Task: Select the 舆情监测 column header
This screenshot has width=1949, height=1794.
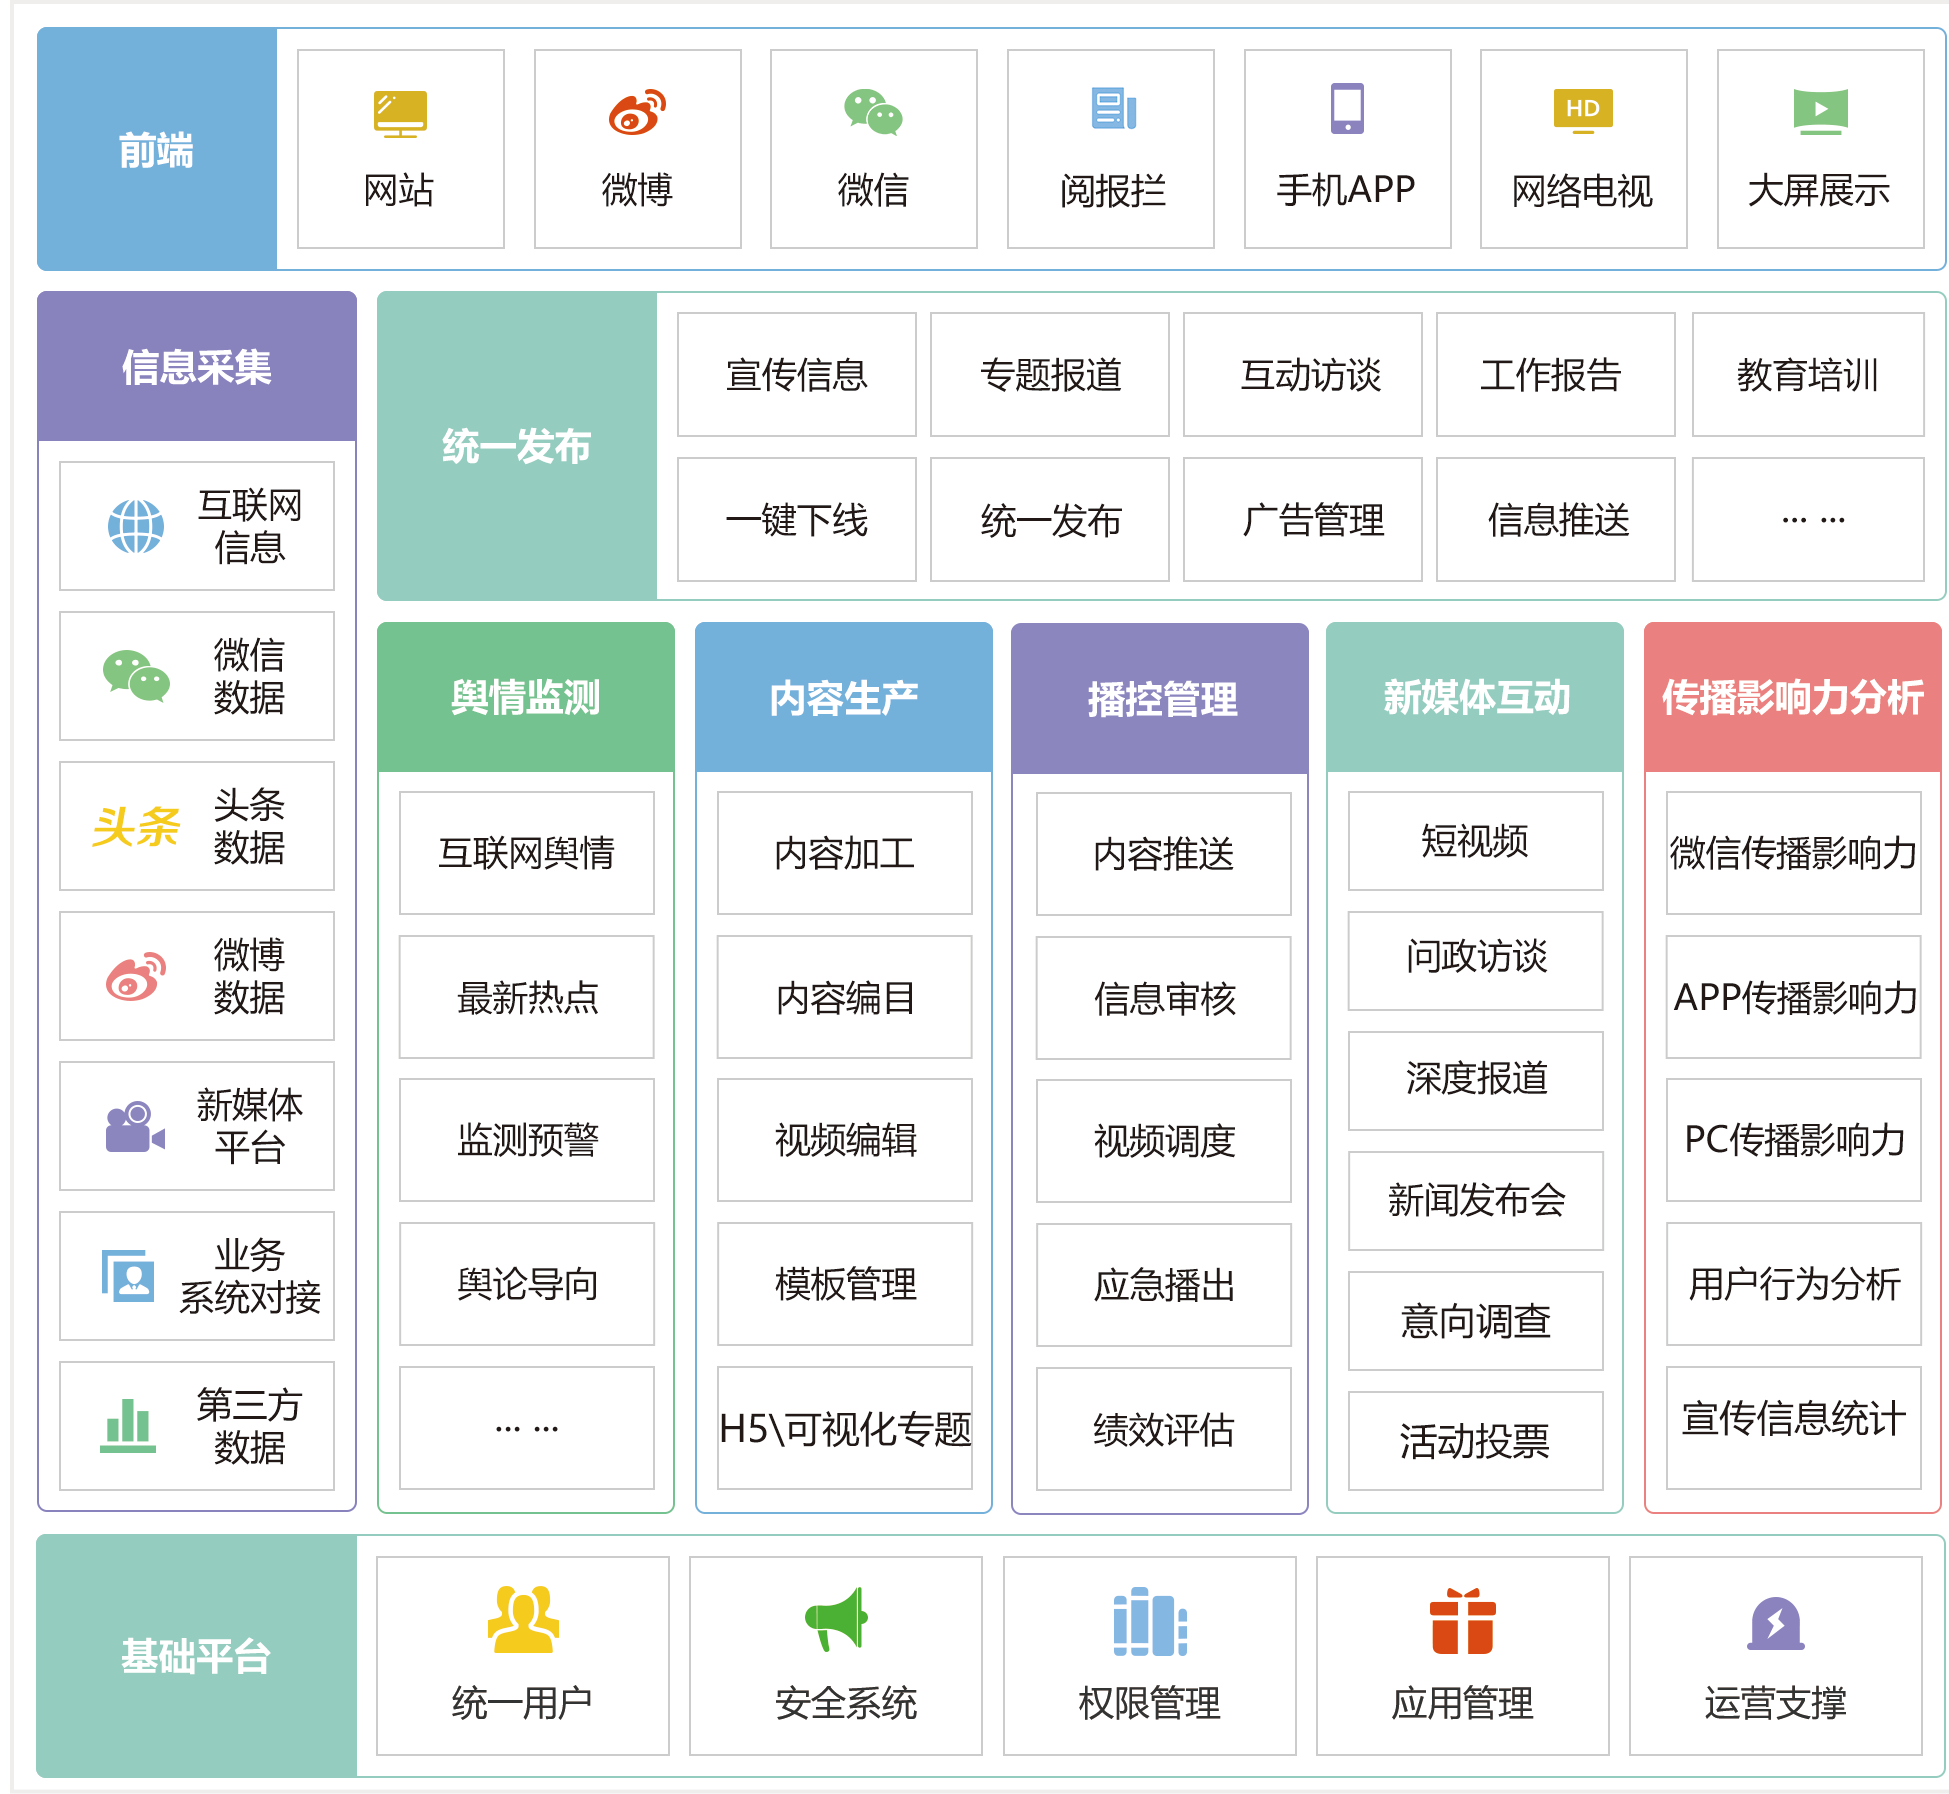Action: pyautogui.click(x=526, y=698)
